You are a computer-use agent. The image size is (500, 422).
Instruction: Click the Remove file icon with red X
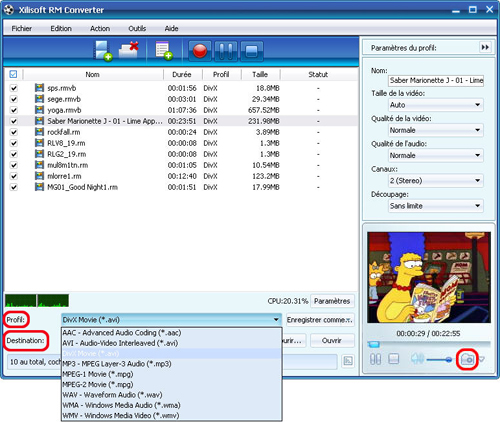click(129, 50)
